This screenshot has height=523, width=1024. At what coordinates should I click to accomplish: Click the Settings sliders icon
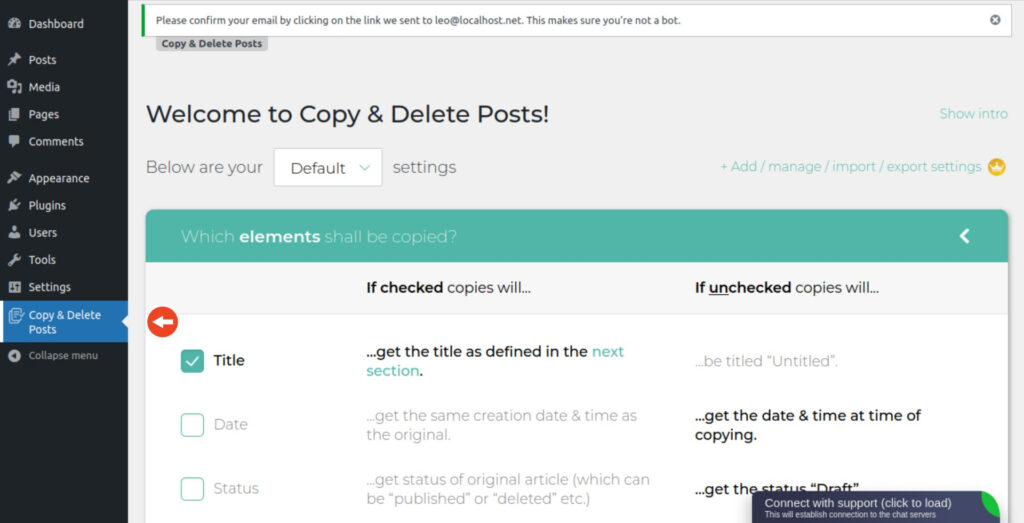tap(14, 287)
